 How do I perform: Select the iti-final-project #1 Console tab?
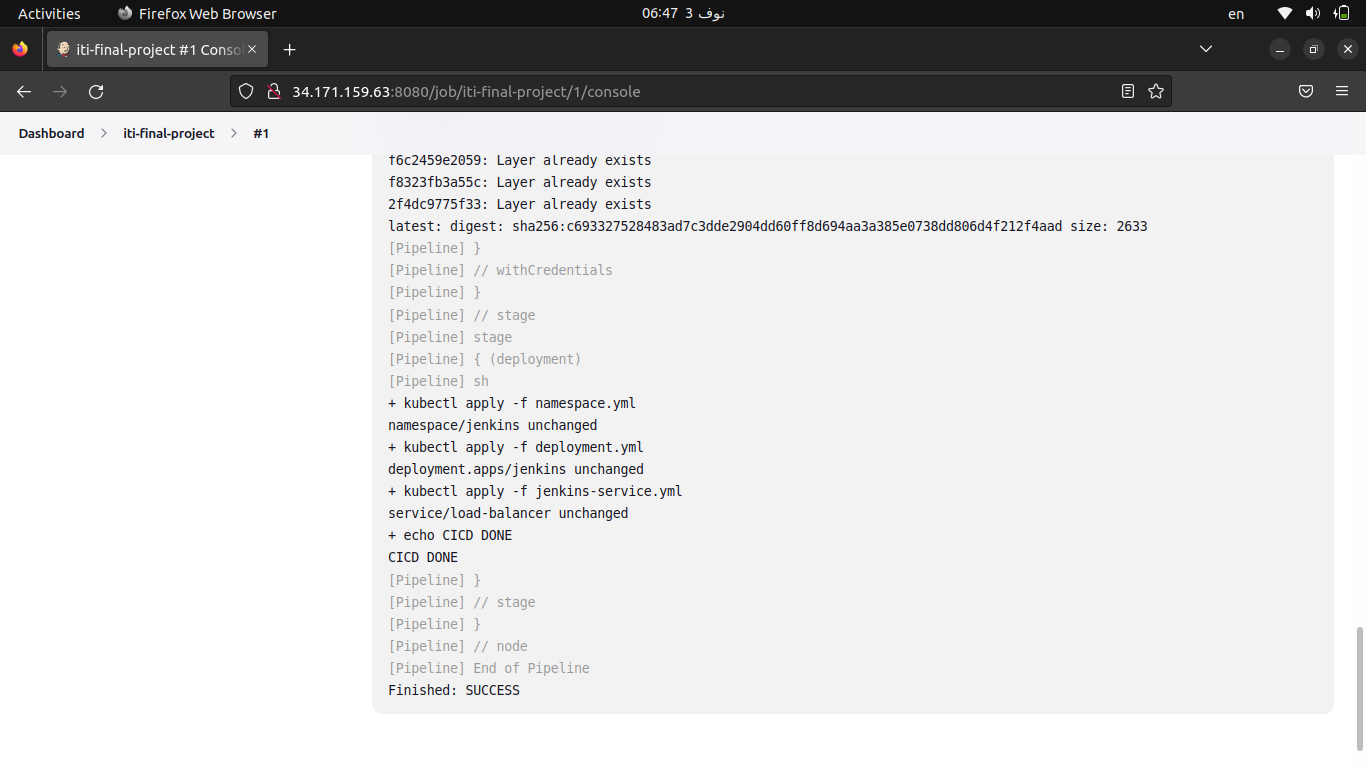(x=150, y=48)
